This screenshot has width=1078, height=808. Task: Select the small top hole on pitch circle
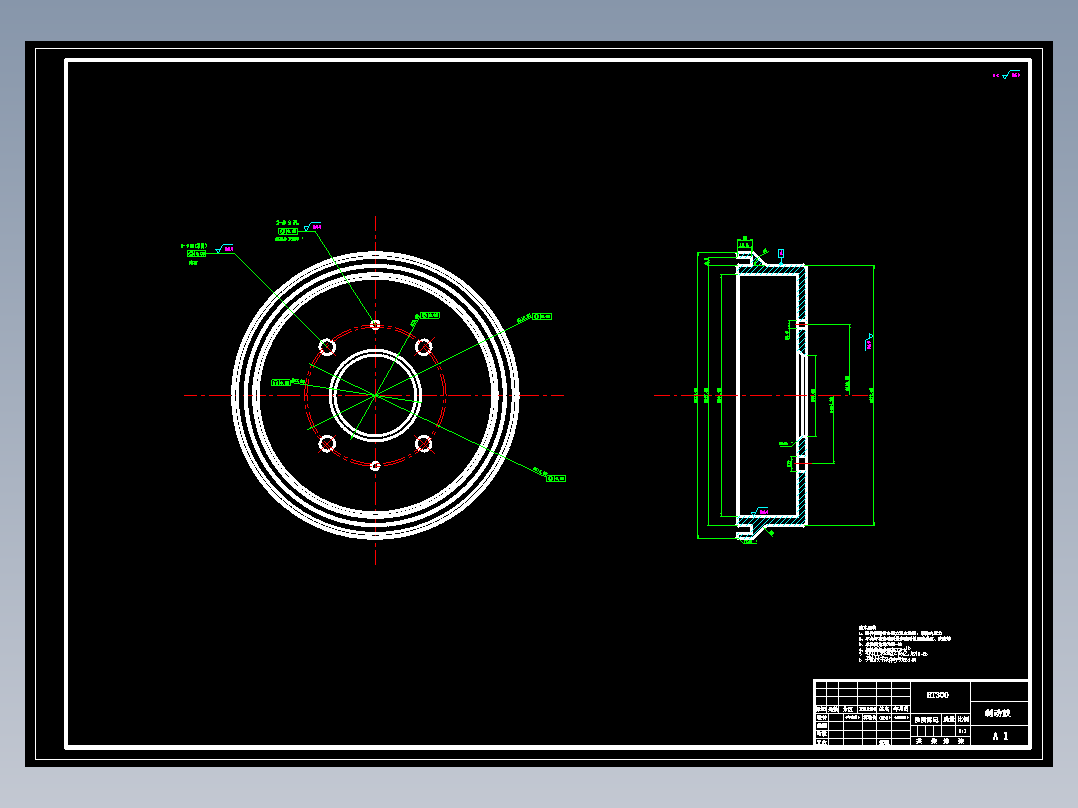(x=375, y=325)
